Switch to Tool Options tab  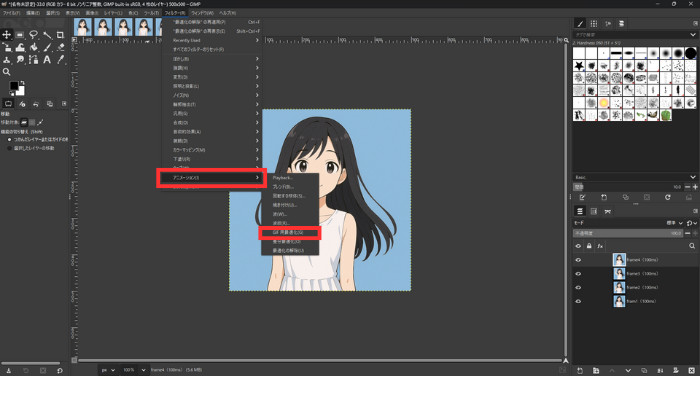click(8, 104)
